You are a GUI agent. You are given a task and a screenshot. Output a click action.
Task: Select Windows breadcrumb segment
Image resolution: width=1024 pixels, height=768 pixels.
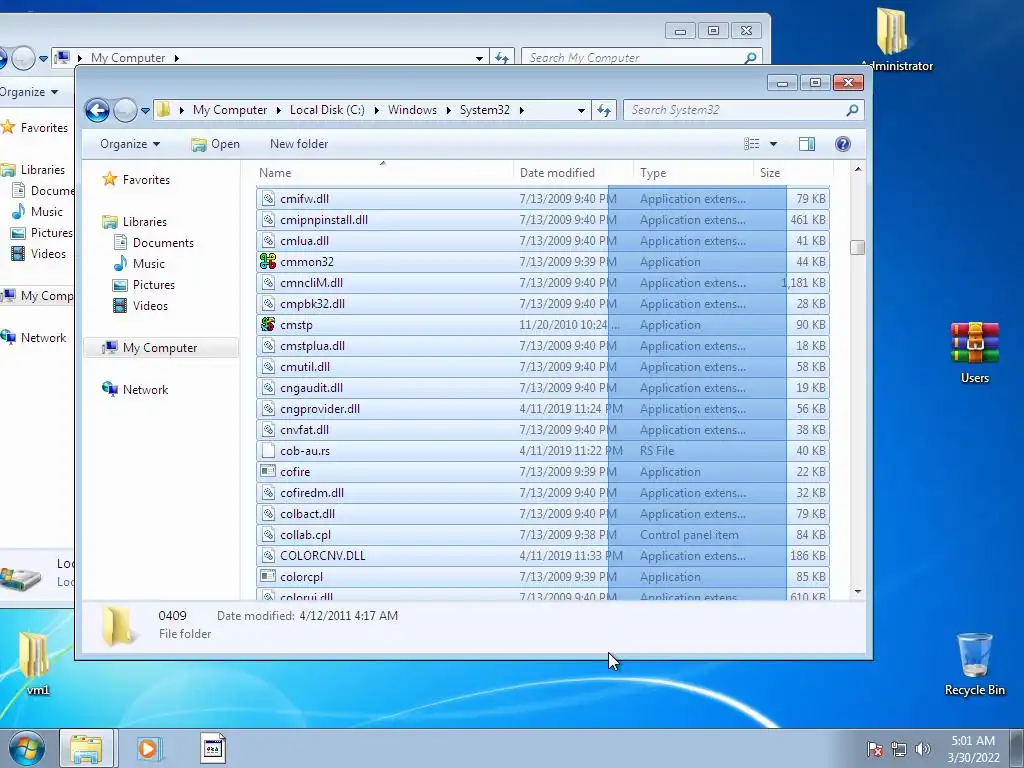point(412,110)
